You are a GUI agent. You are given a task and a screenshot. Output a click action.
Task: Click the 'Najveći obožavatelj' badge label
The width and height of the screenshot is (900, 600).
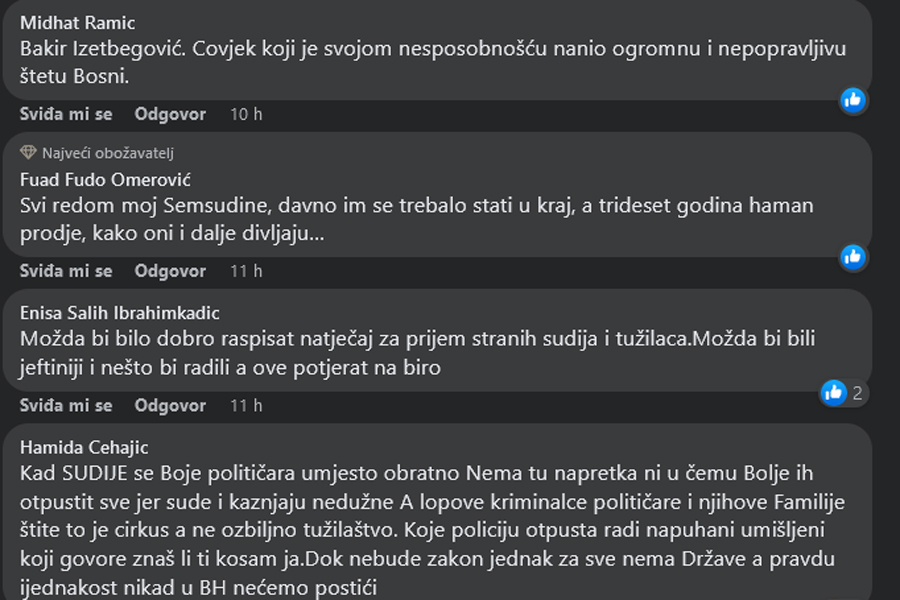108,153
